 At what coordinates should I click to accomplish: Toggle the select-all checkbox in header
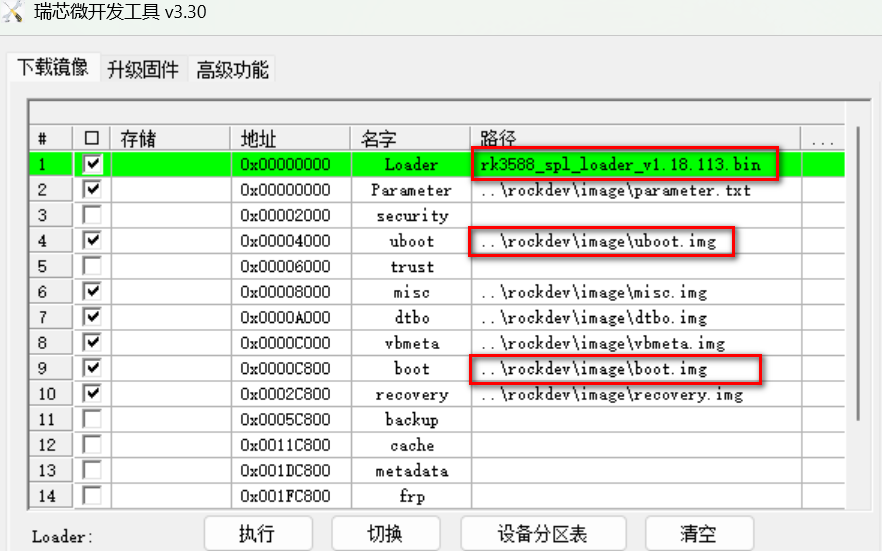tap(92, 138)
